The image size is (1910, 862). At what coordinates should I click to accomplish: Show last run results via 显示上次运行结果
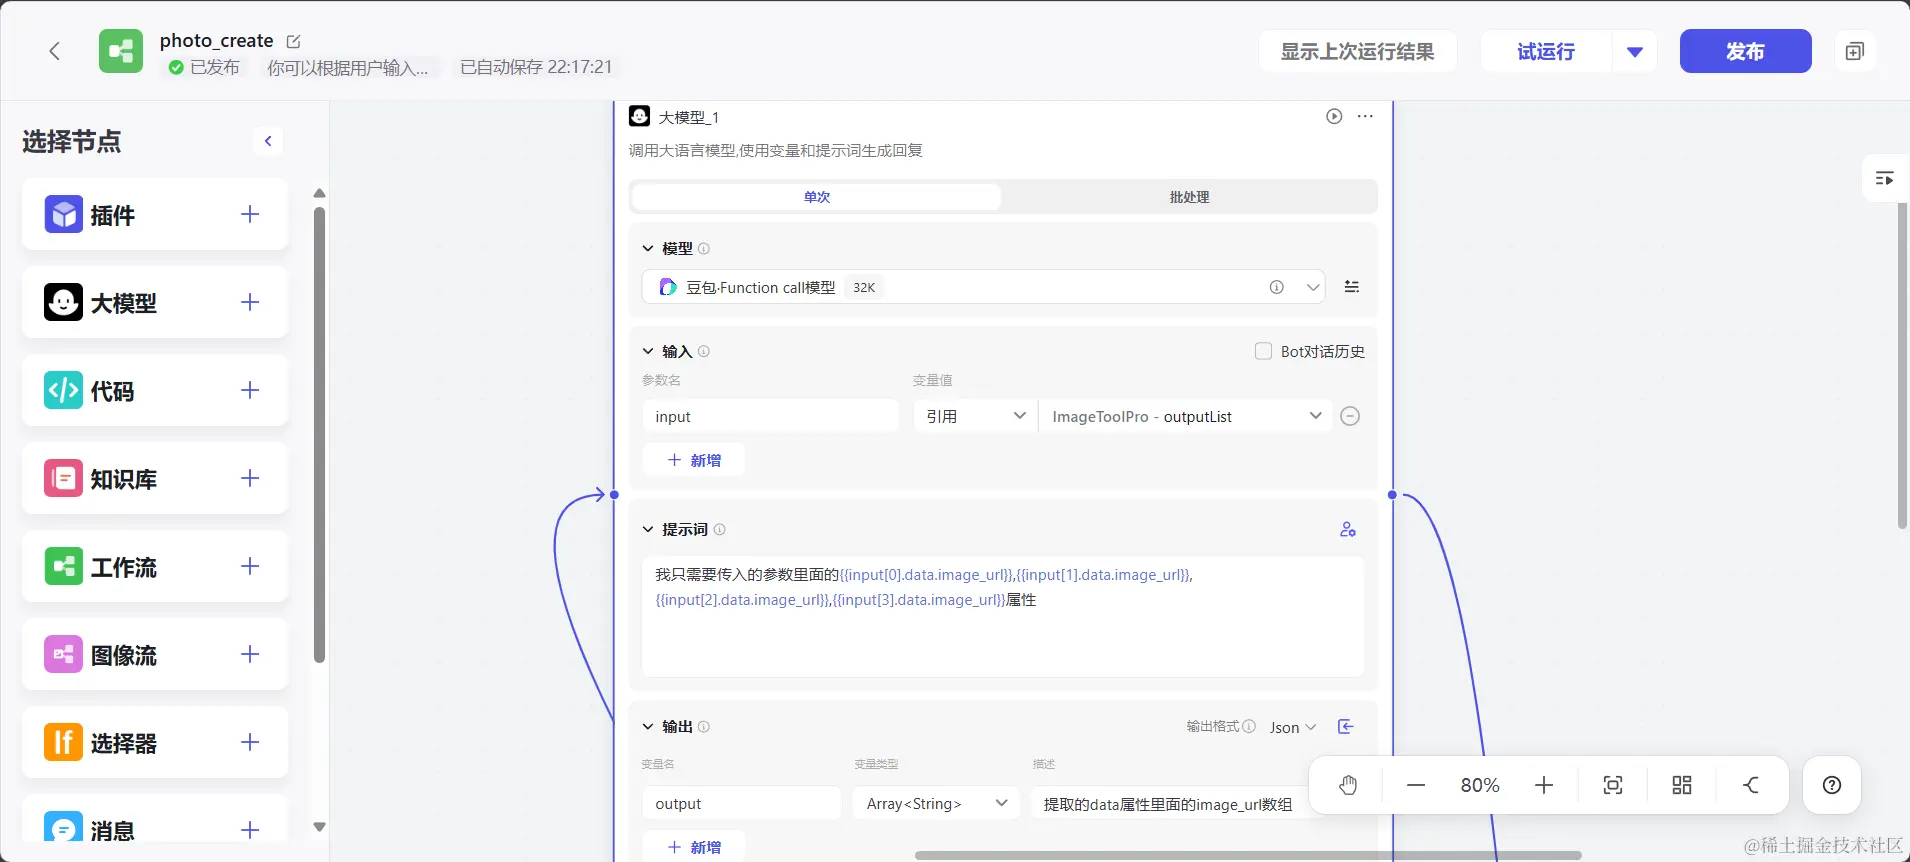pyautogui.click(x=1358, y=51)
